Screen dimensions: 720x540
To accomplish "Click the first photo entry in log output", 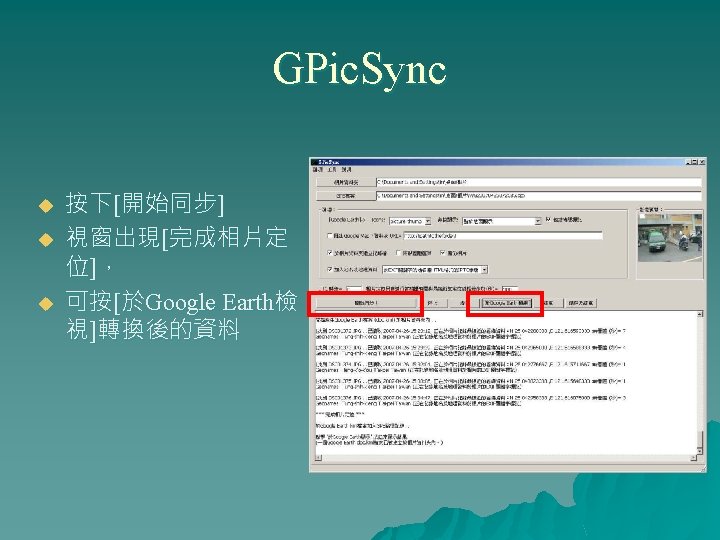I will (470, 333).
